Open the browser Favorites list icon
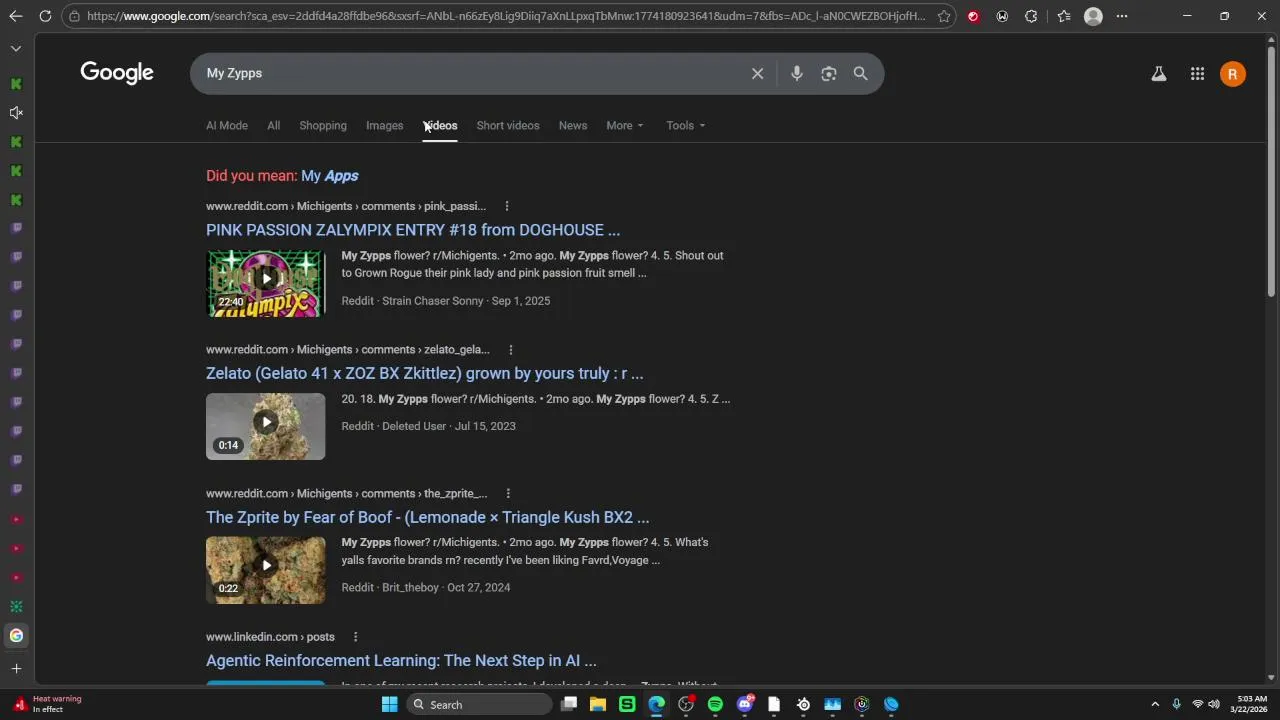 1063,16
